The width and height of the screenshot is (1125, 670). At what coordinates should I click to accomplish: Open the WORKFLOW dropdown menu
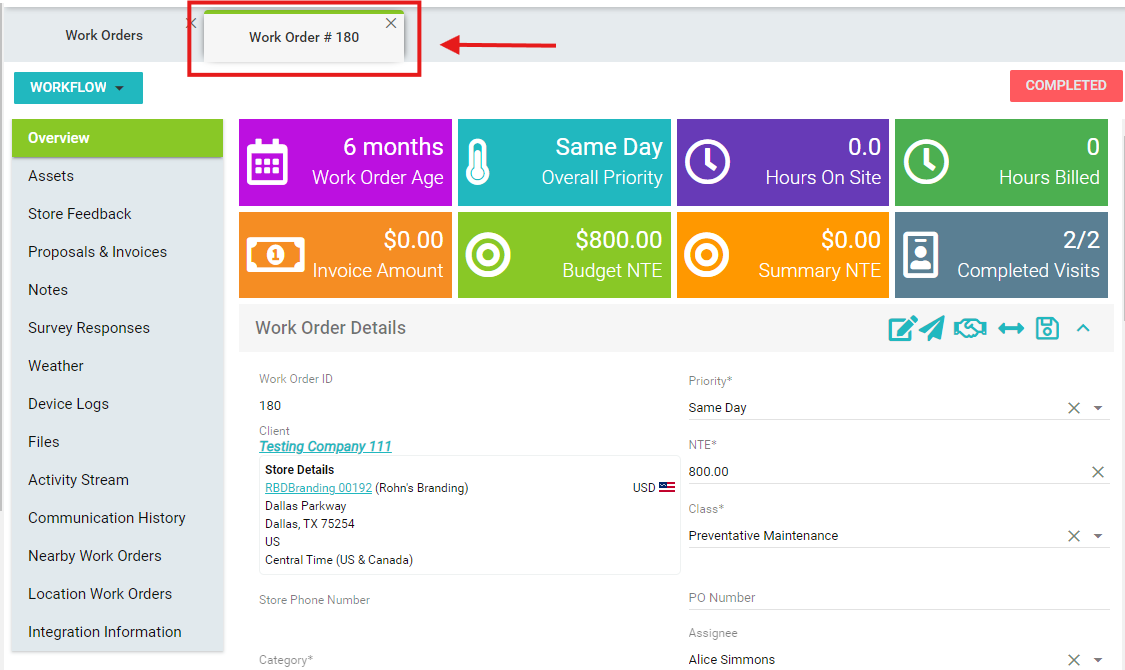[x=78, y=88]
